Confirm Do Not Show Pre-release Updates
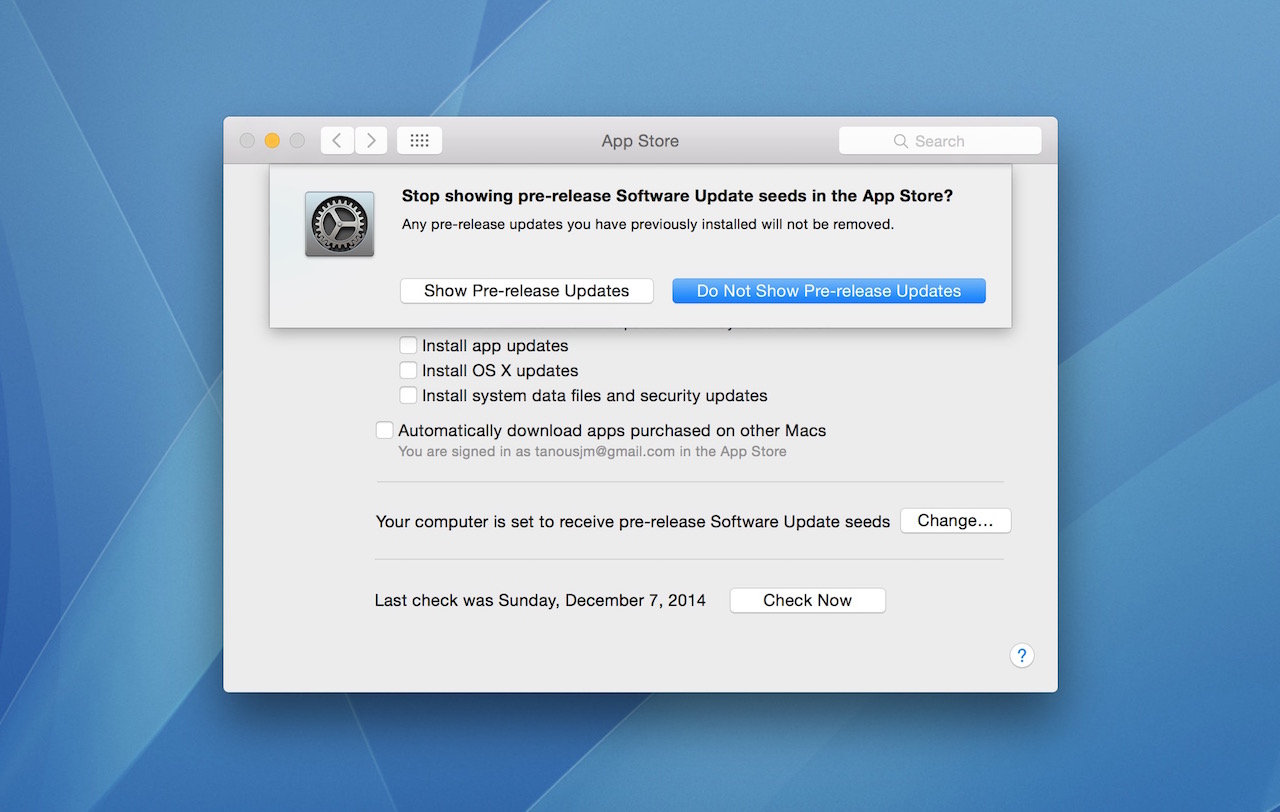 pos(829,291)
